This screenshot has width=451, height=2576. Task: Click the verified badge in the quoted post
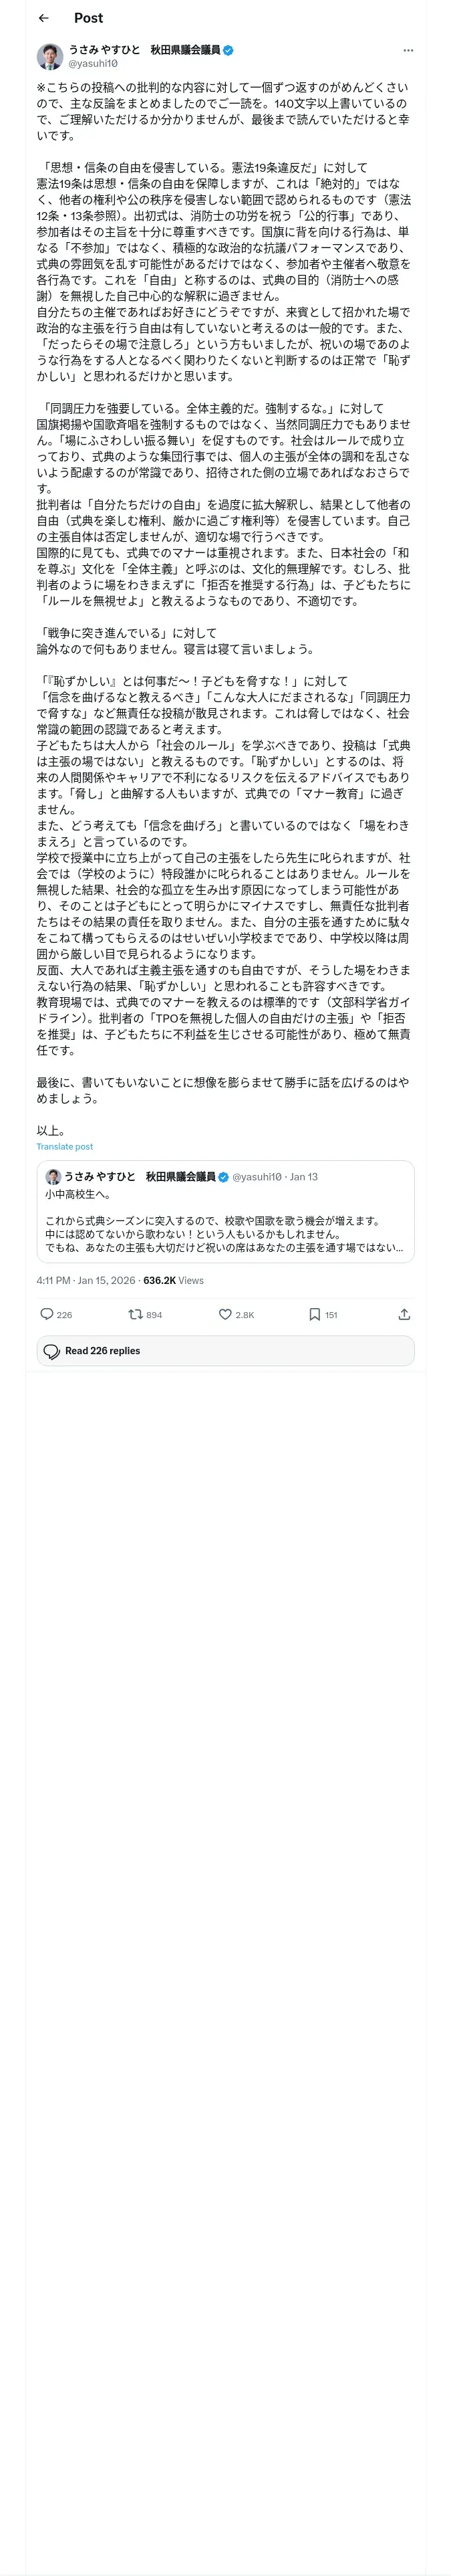point(224,1177)
